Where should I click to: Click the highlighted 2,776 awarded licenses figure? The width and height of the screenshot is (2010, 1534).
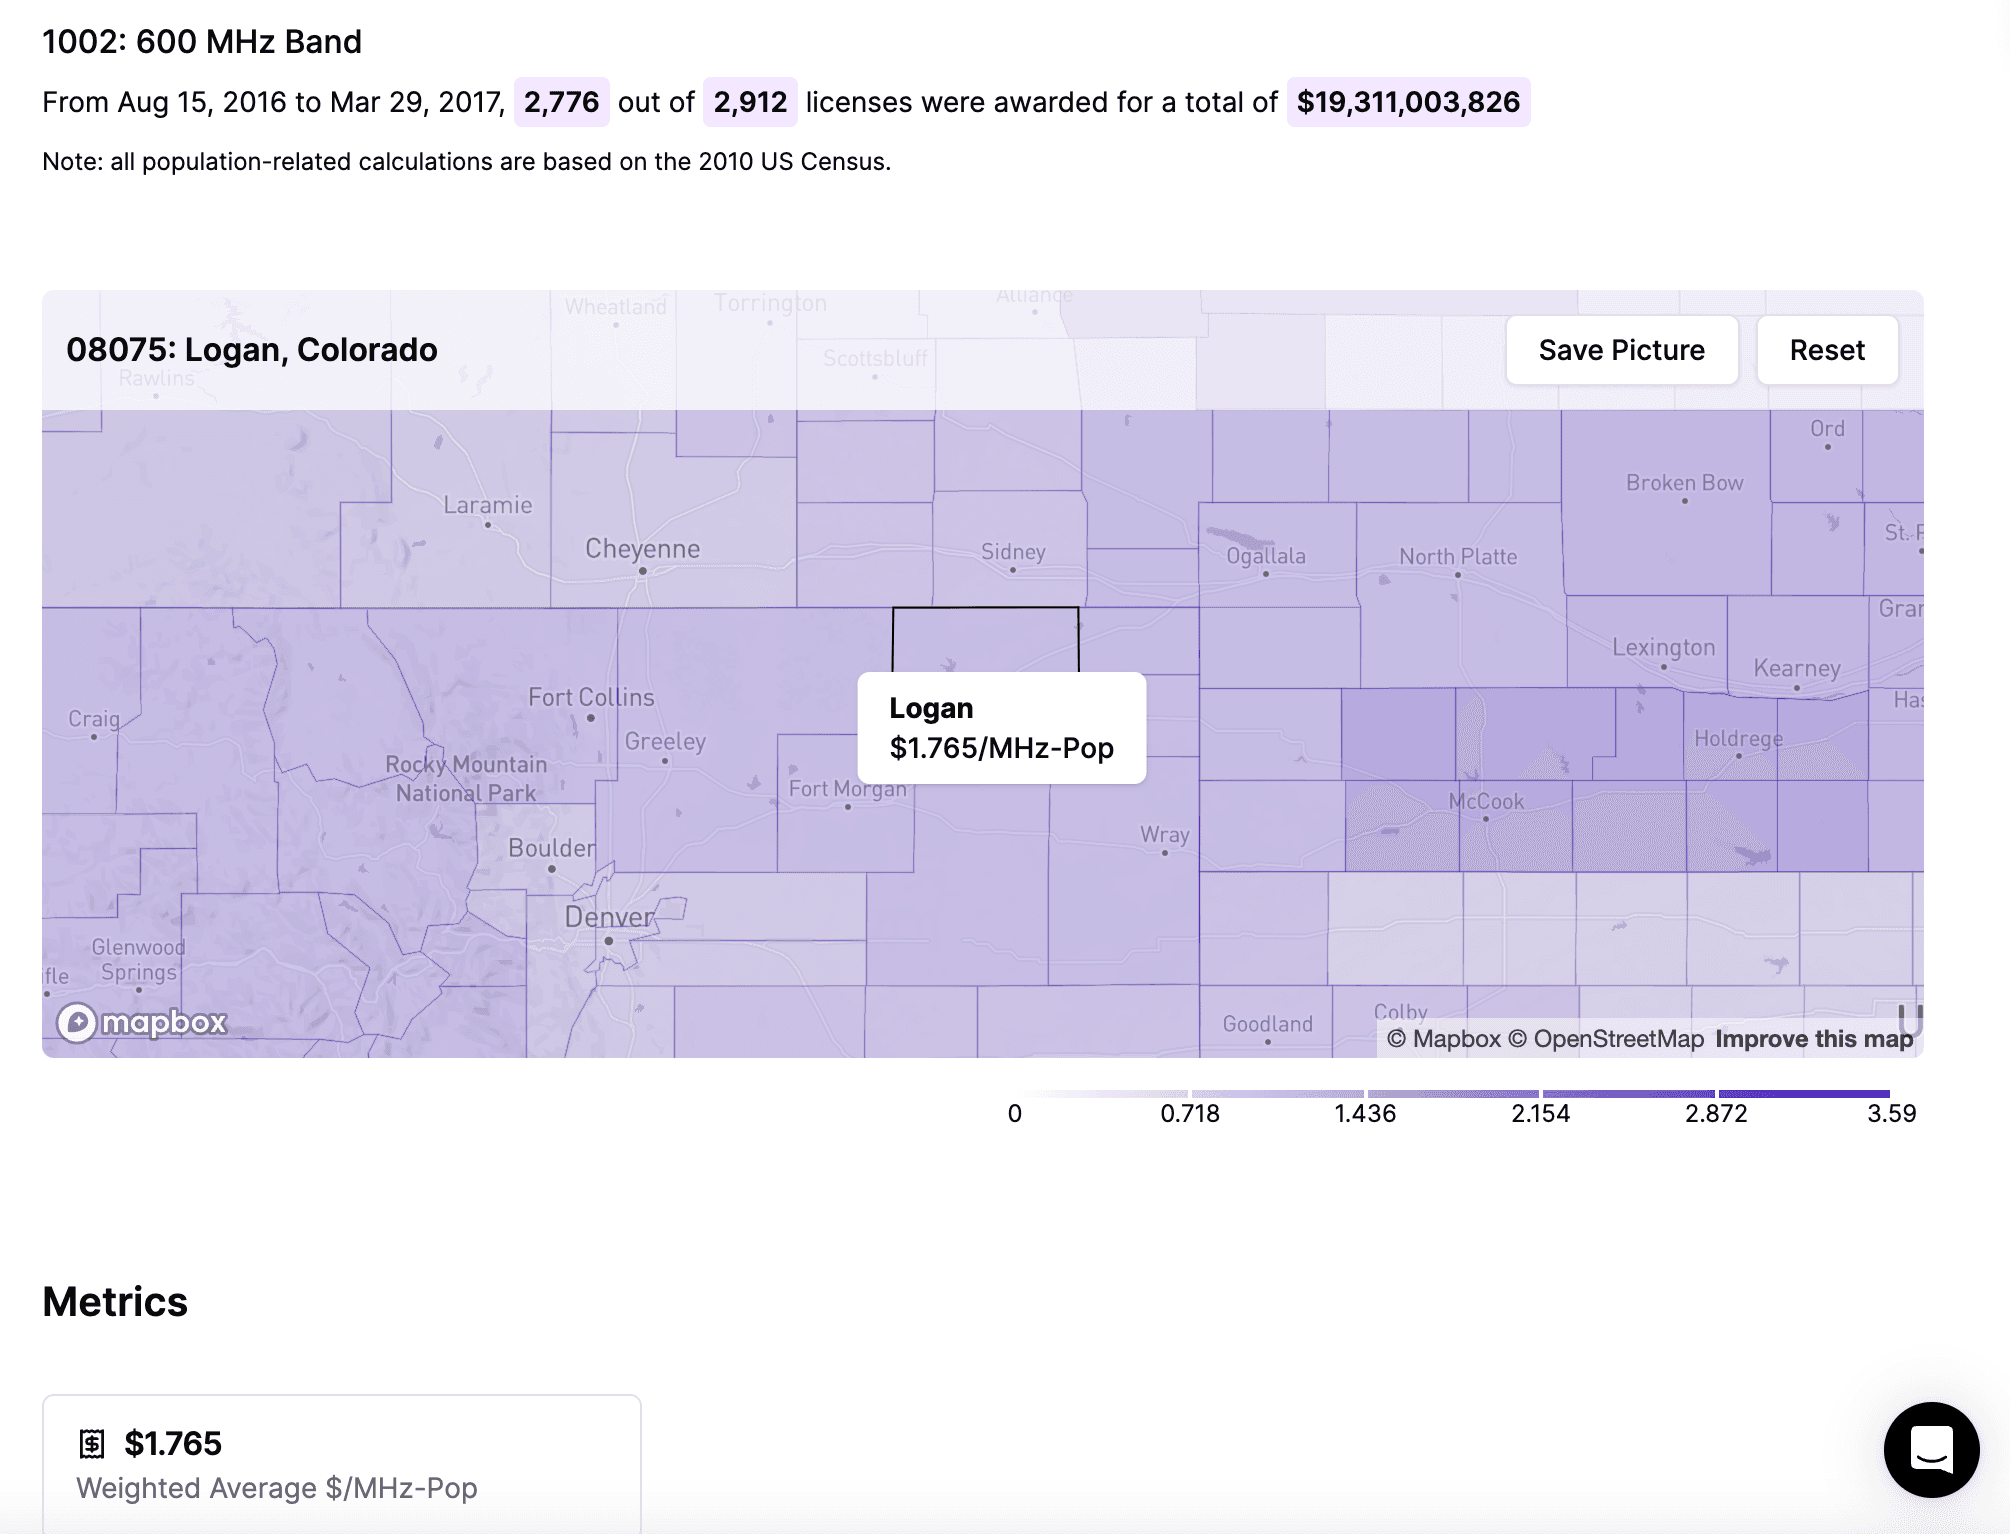(561, 102)
